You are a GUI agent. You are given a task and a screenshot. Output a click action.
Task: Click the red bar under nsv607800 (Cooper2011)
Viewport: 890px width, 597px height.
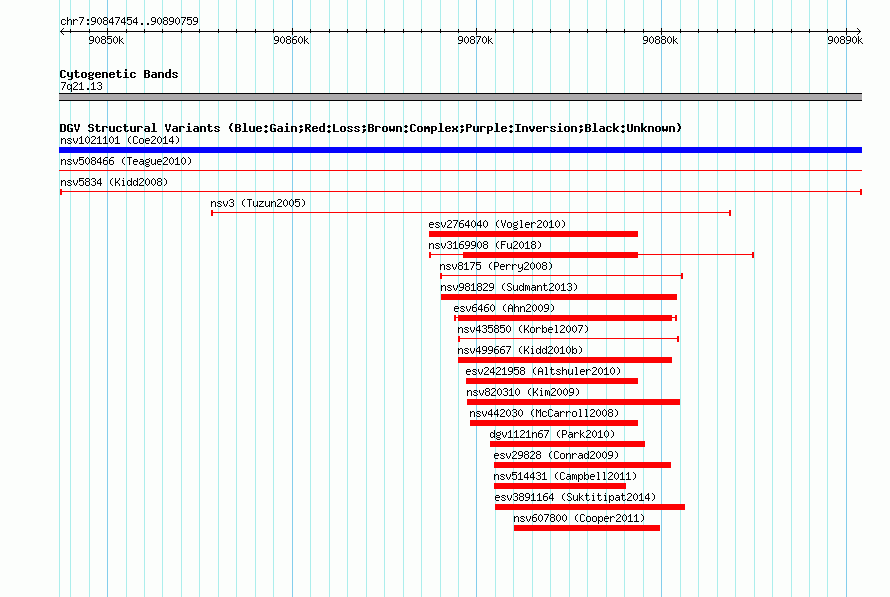587,528
